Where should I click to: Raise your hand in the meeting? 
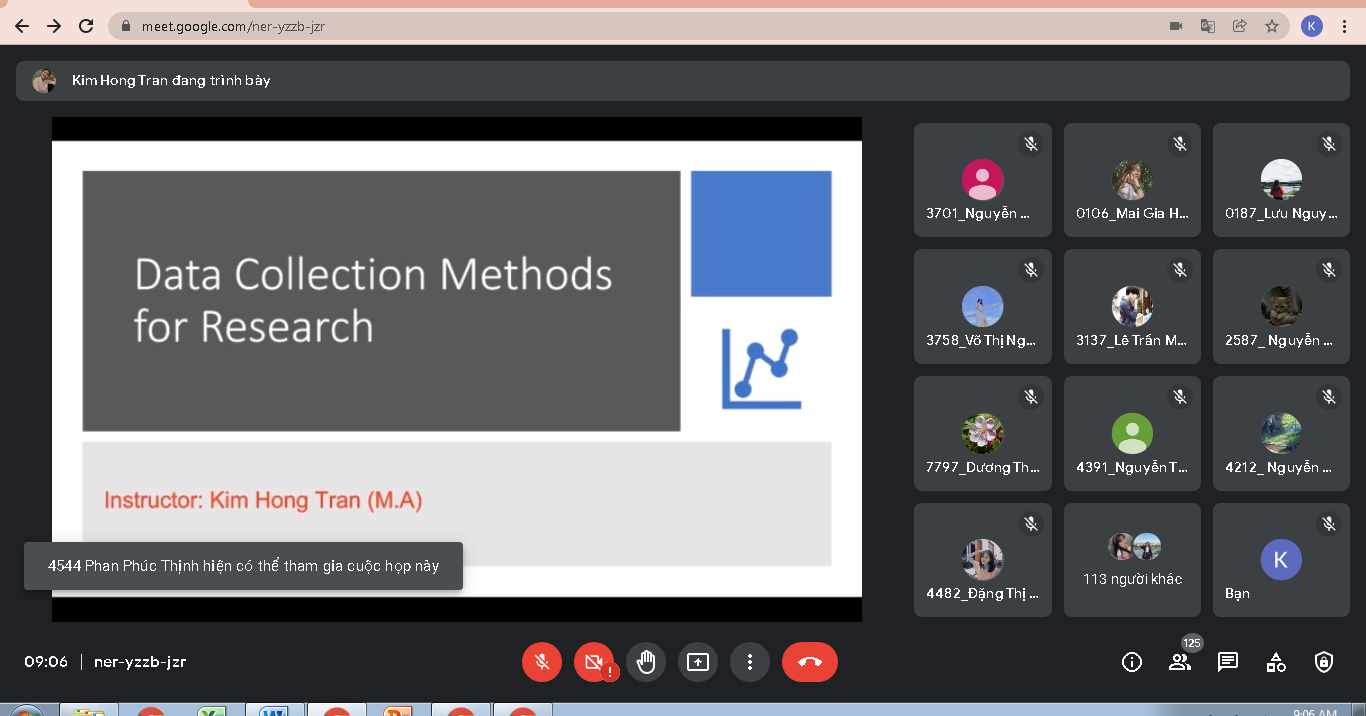pos(646,662)
